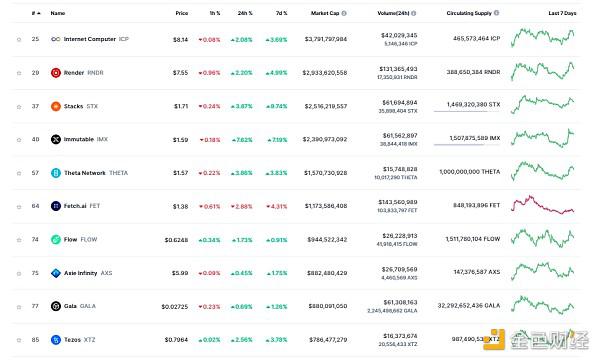This screenshot has width=600, height=361.
Task: Click info icon next to Market Cap
Action: pyautogui.click(x=344, y=13)
